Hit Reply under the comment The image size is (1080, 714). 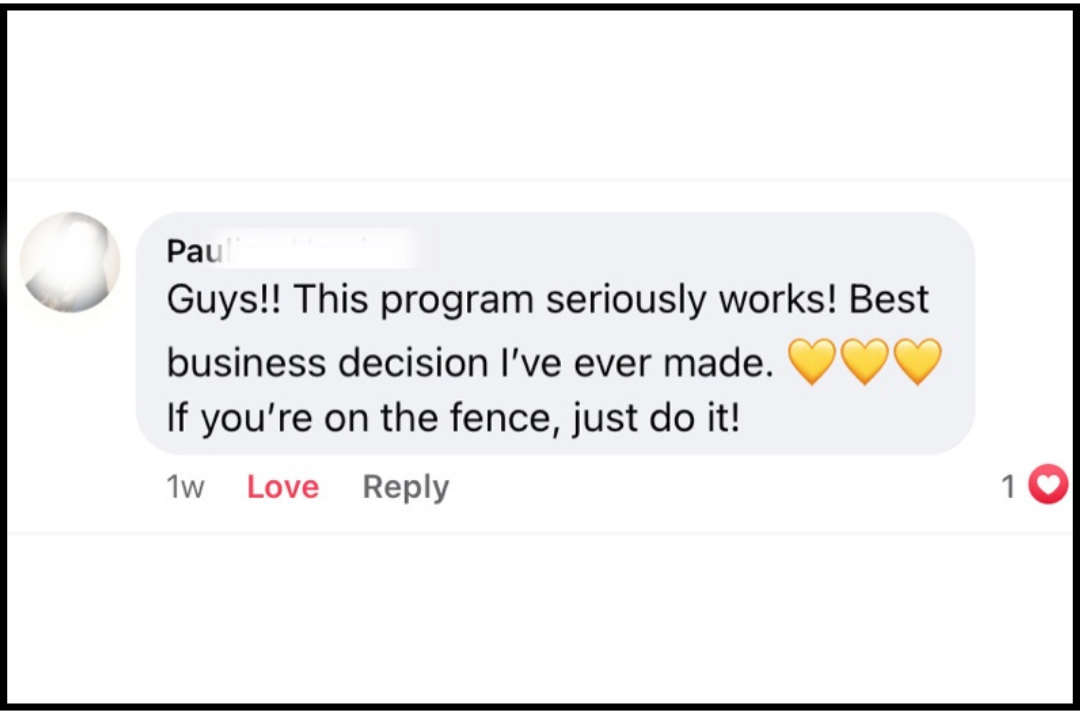[x=405, y=487]
